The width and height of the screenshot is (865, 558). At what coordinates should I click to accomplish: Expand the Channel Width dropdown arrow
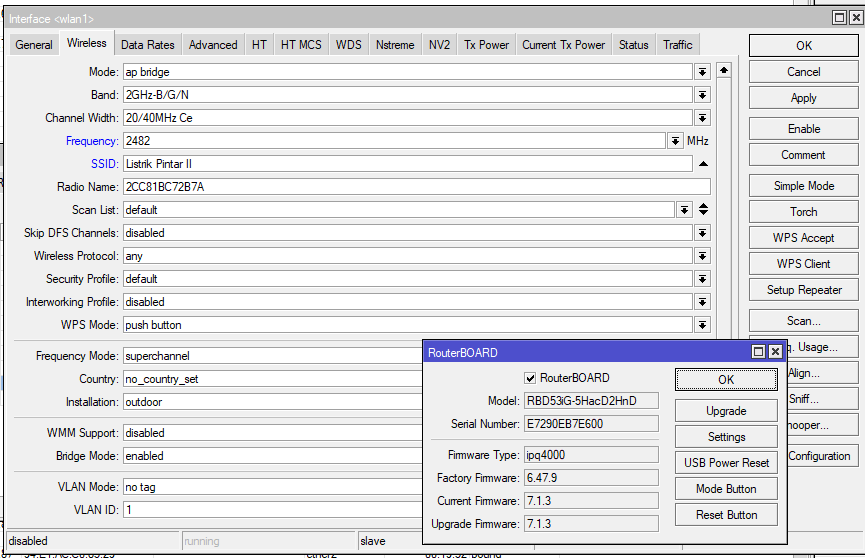click(x=702, y=118)
